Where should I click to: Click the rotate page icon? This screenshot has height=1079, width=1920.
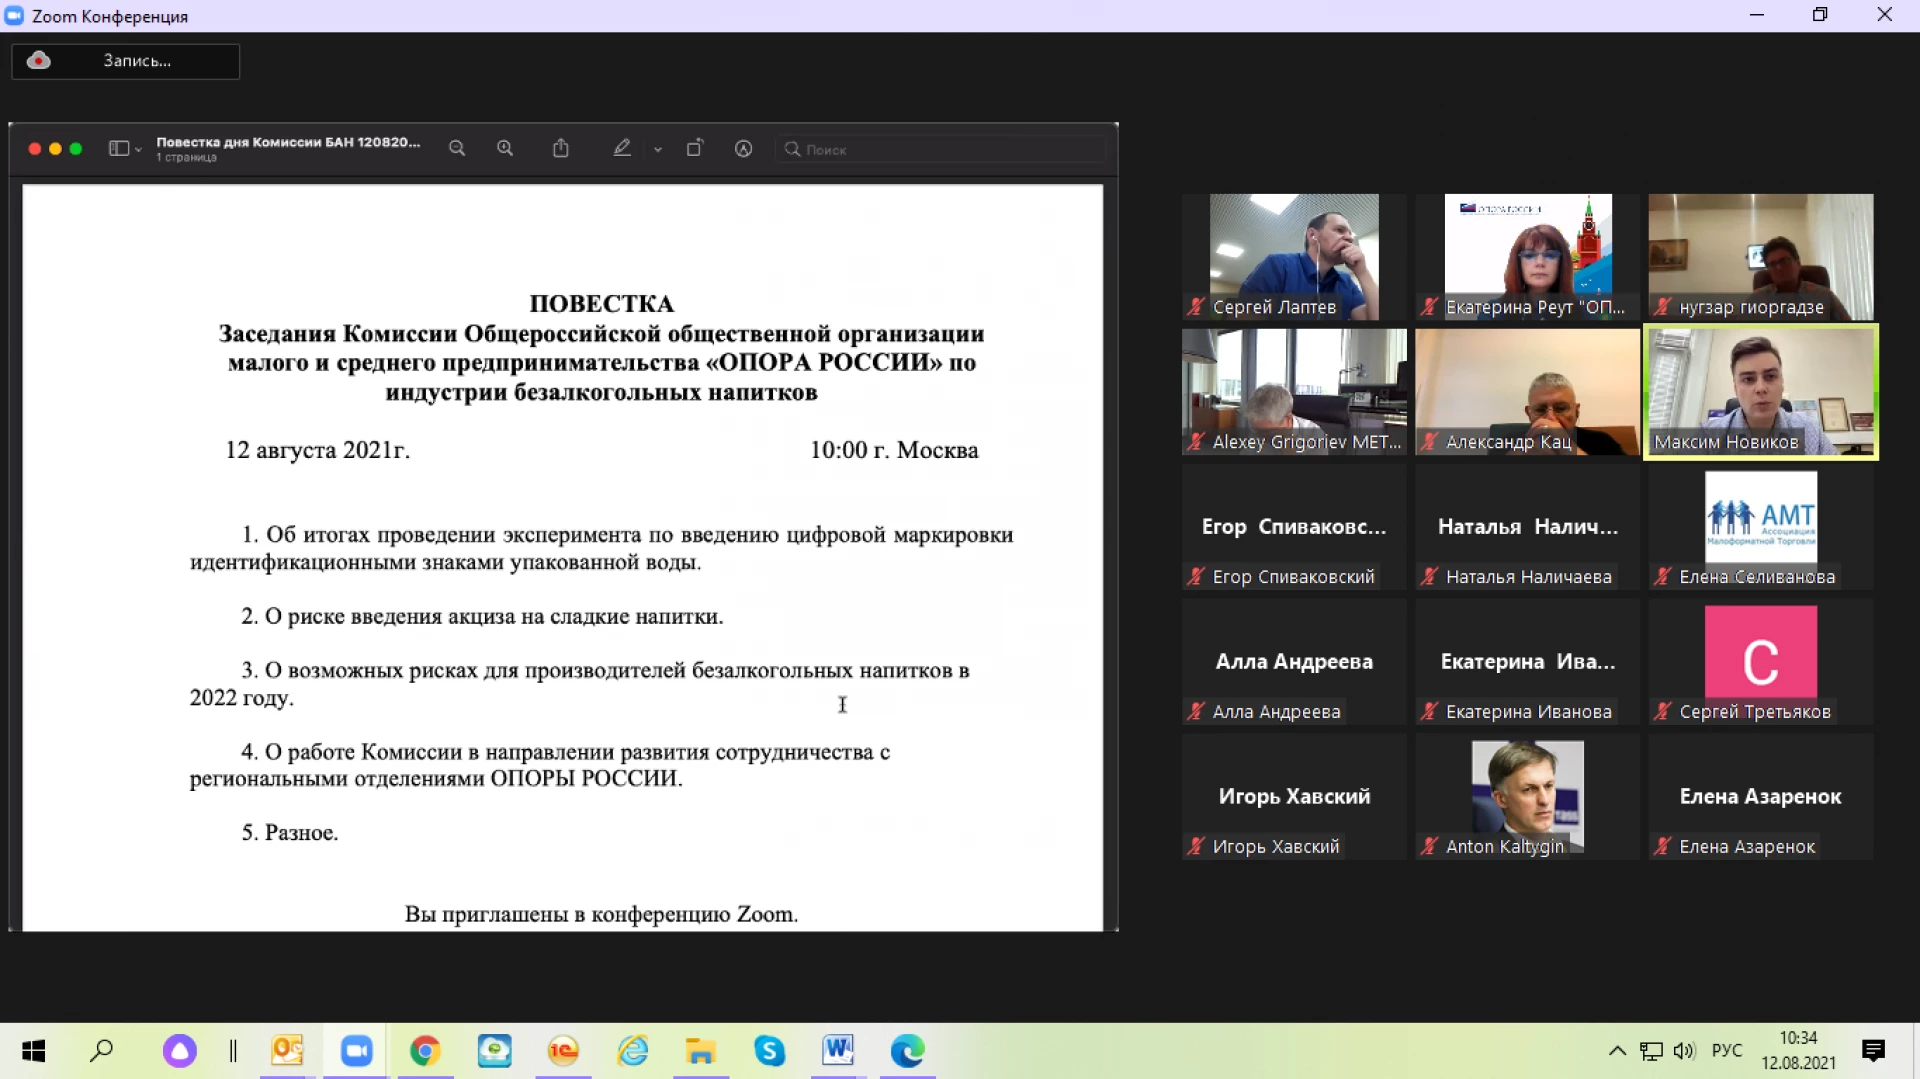(x=695, y=148)
